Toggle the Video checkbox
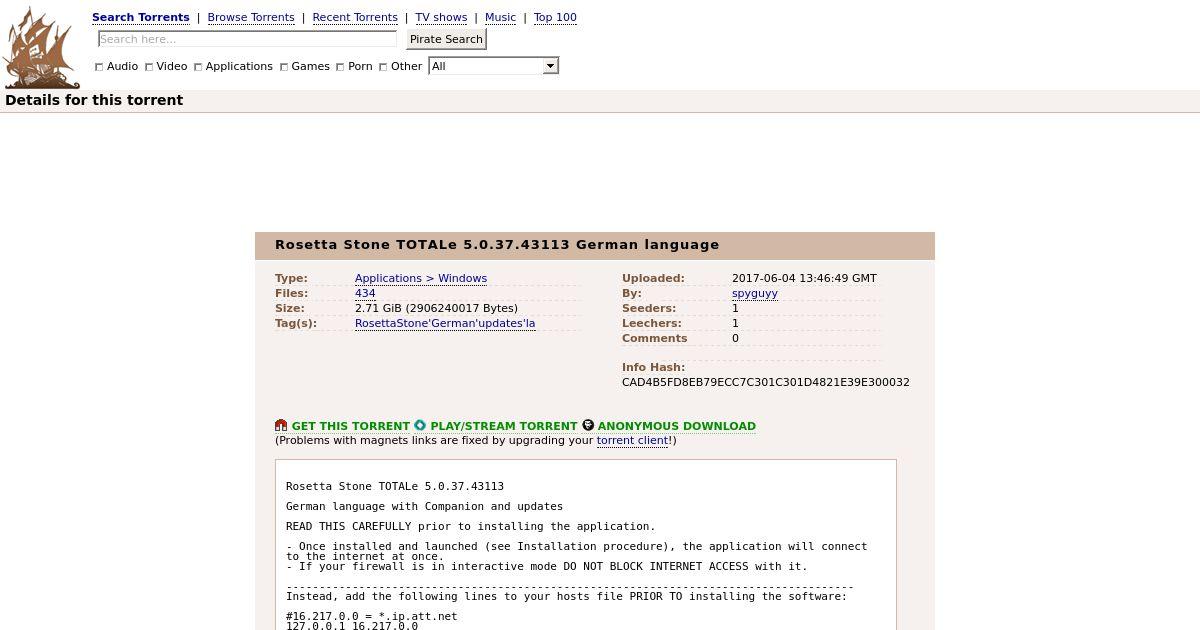The width and height of the screenshot is (1200, 630). 149,67
